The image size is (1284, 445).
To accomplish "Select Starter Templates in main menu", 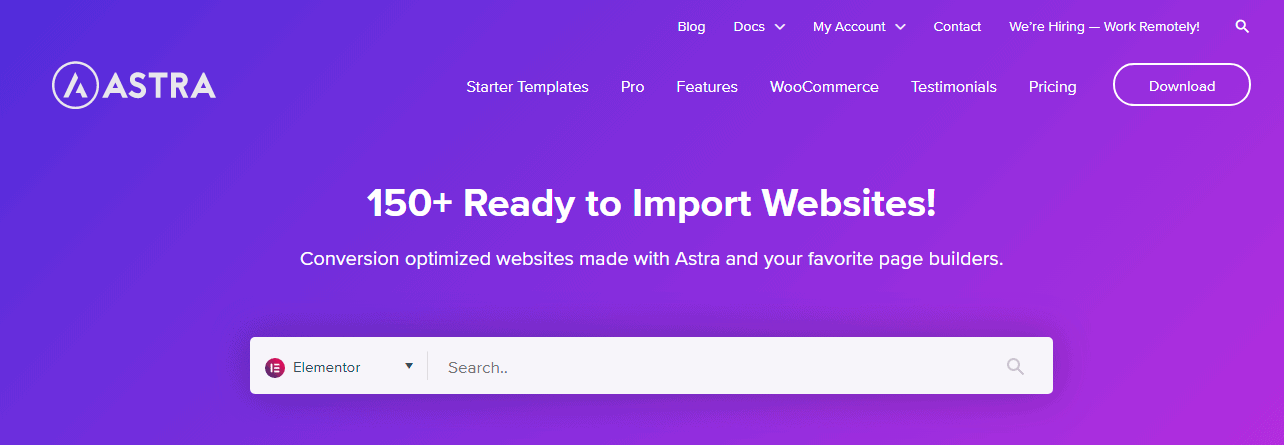I will coord(527,87).
